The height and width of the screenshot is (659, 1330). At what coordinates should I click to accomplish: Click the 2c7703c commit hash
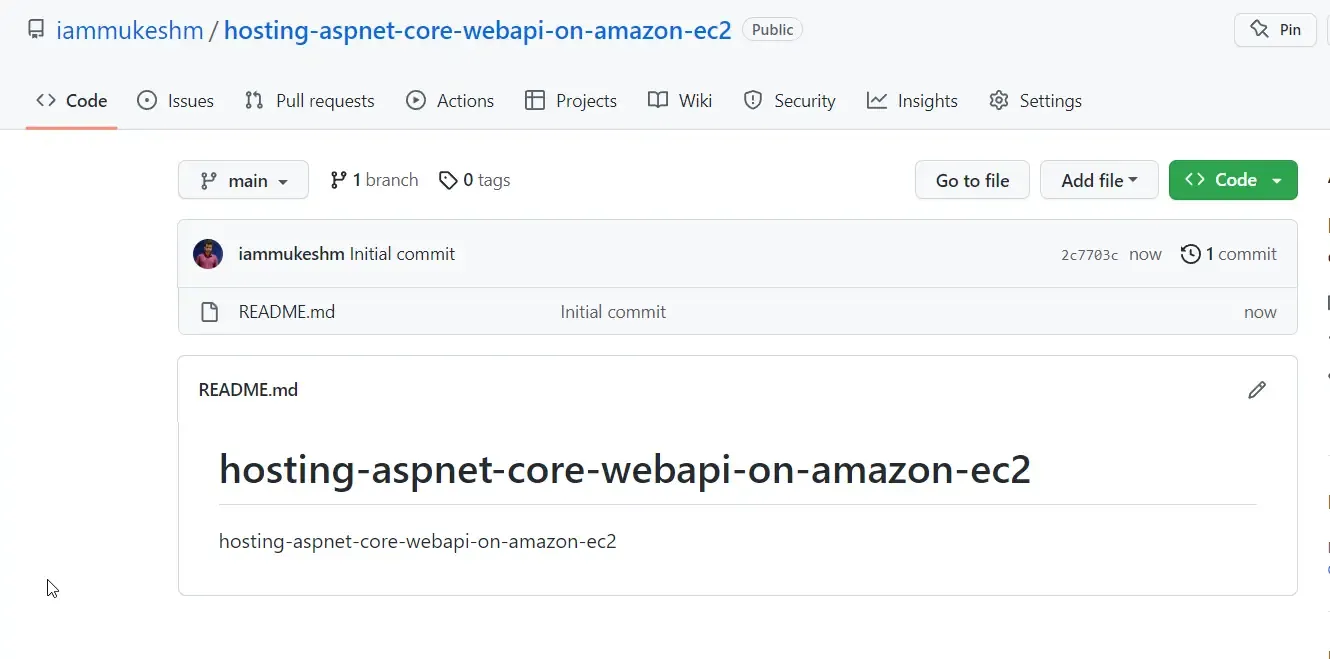point(1089,254)
